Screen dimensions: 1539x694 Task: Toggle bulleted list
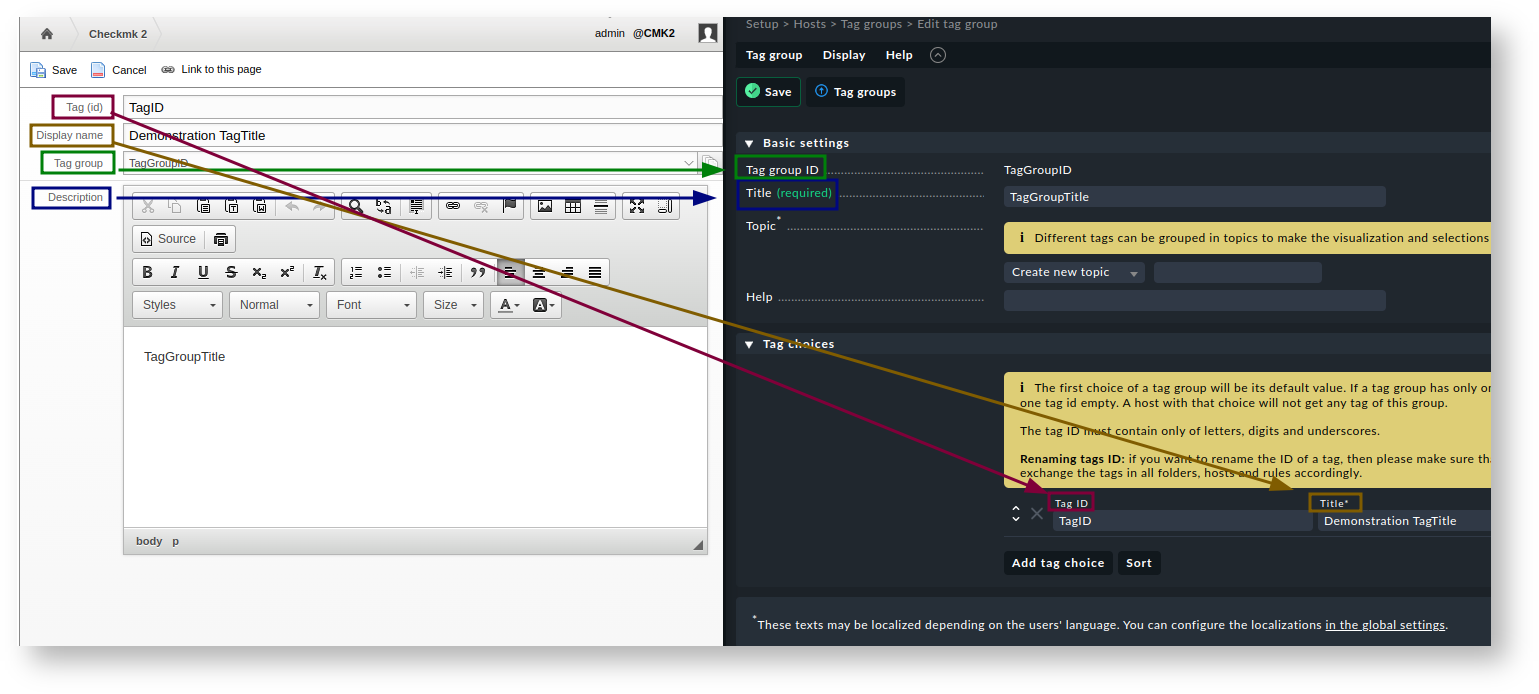(x=384, y=272)
